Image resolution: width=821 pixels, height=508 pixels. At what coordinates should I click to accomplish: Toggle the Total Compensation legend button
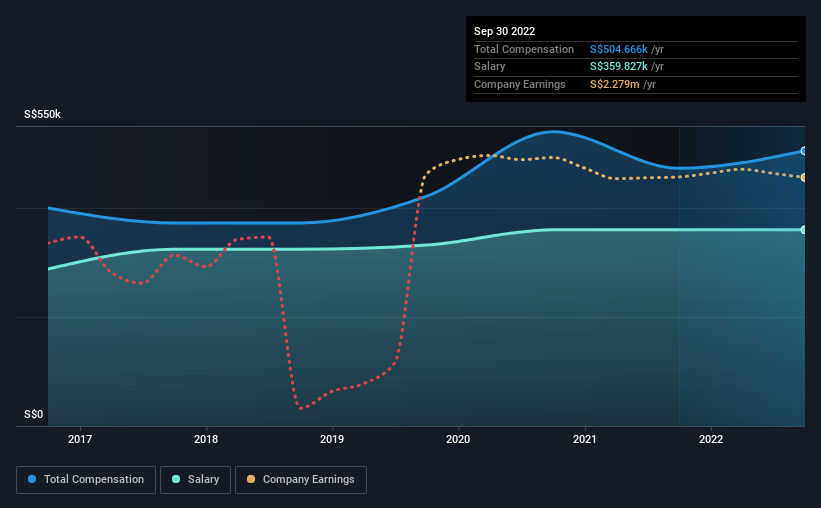tap(86, 480)
